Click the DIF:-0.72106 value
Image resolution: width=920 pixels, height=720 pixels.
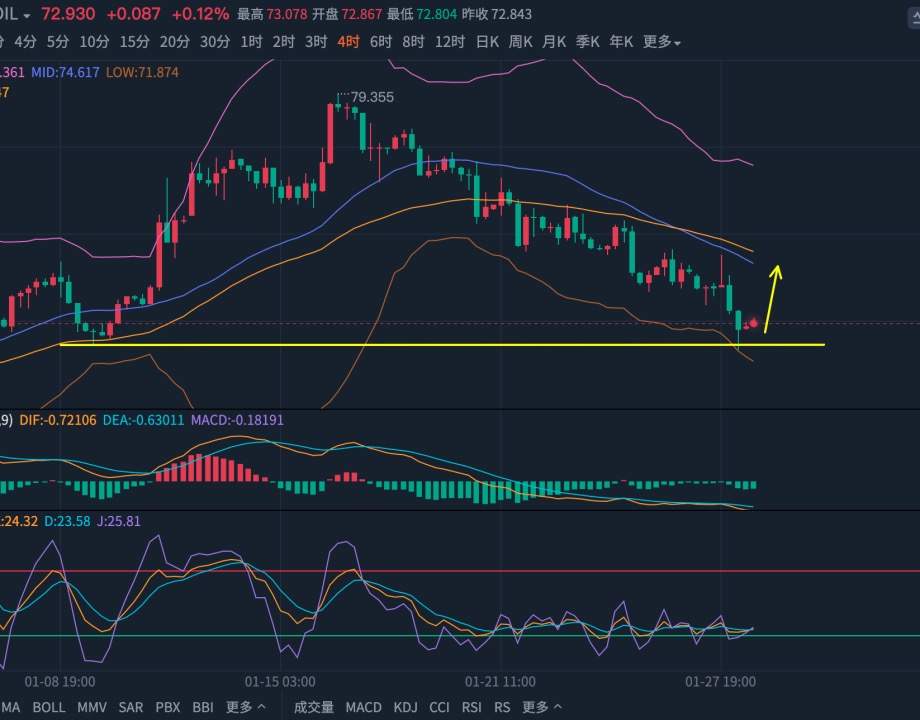(58, 420)
